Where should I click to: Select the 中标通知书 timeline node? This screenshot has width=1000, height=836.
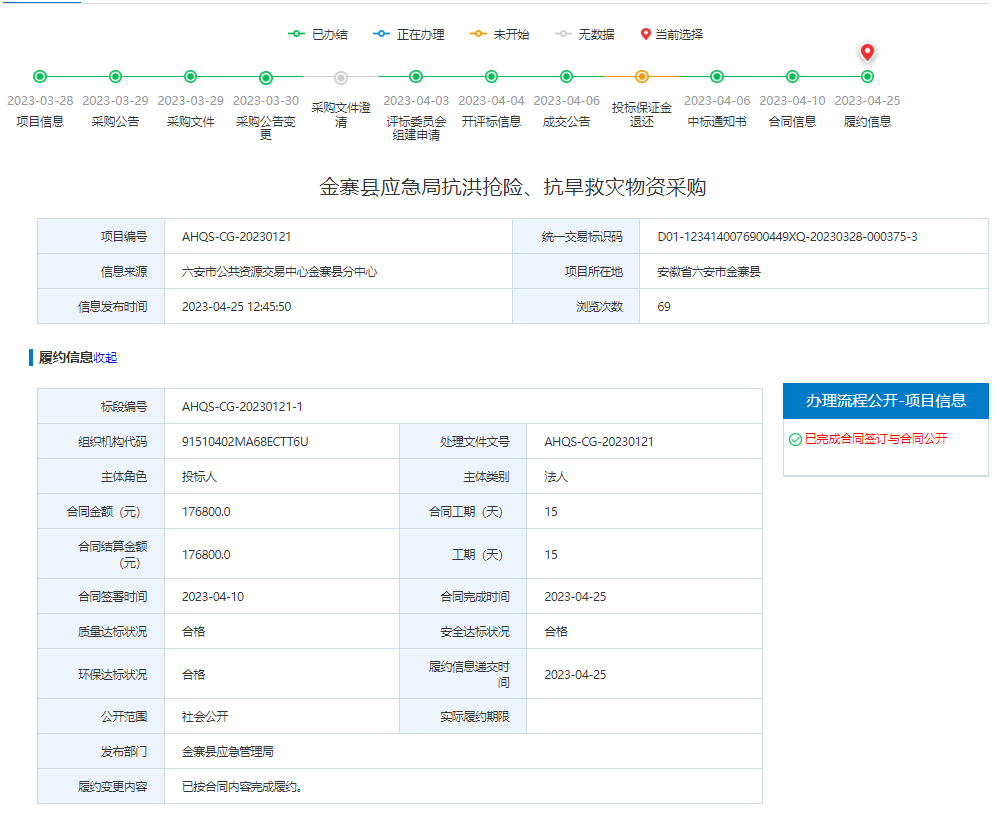717,77
